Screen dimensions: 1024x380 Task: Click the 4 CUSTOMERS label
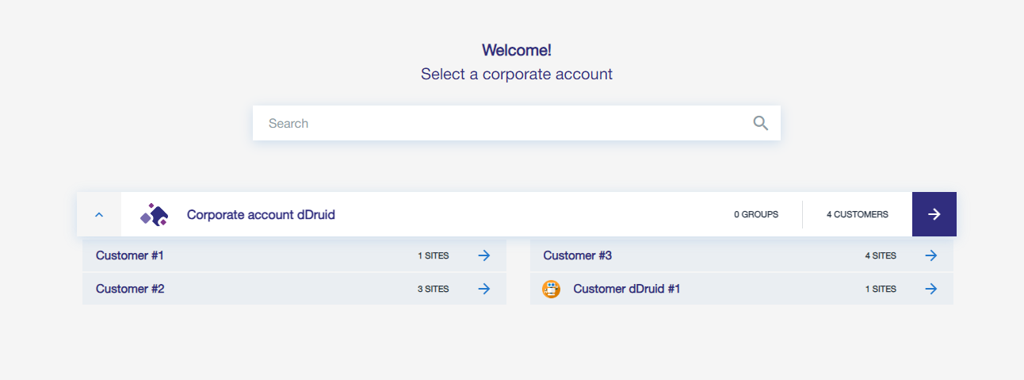[x=857, y=214]
